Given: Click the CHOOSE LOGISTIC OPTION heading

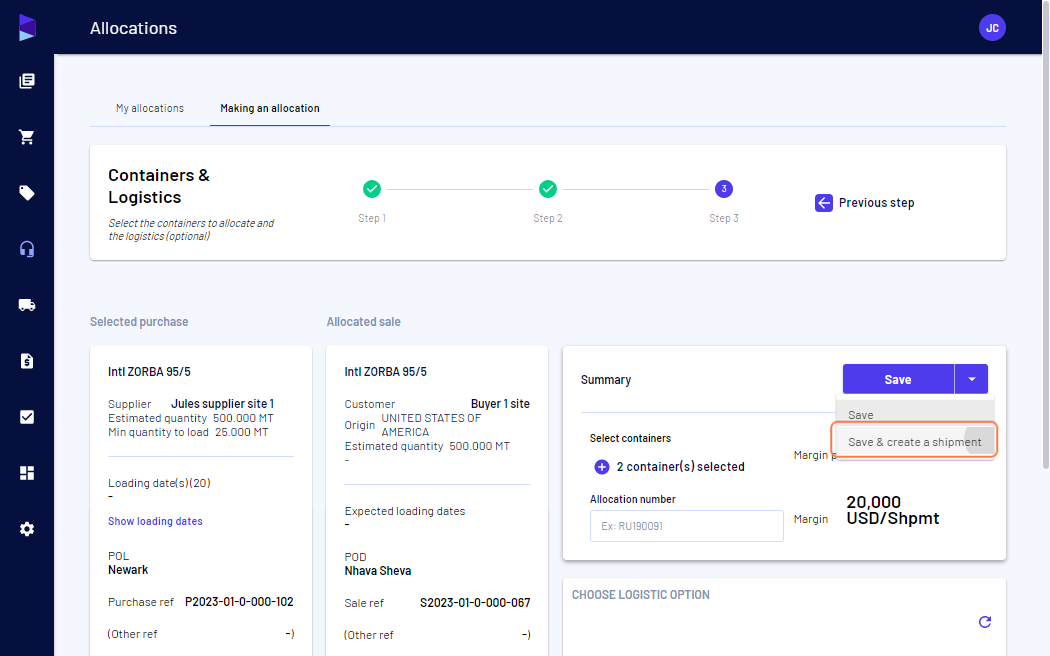Looking at the screenshot, I should (640, 594).
